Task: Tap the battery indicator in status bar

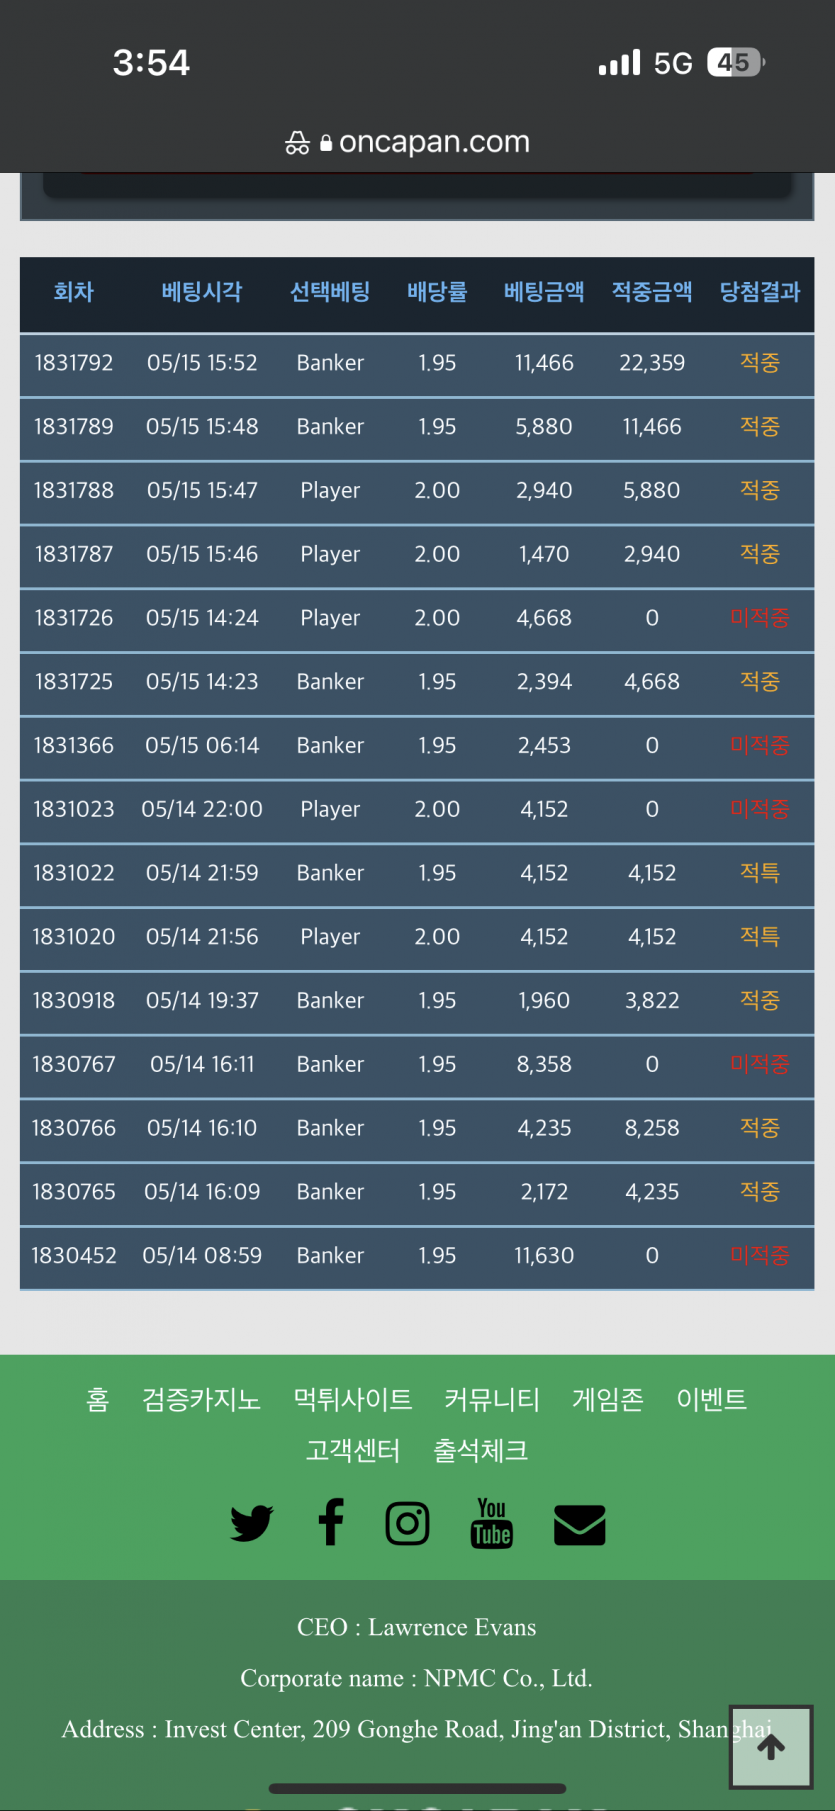Action: [735, 63]
